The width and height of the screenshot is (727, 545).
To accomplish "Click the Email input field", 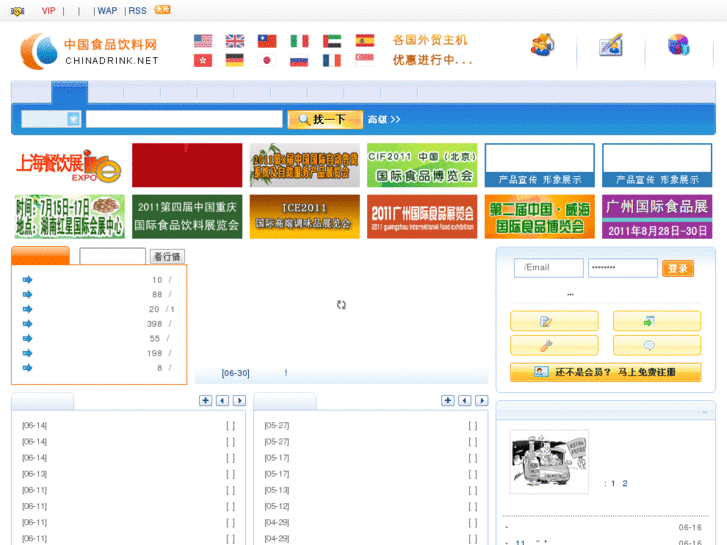I will click(x=548, y=268).
